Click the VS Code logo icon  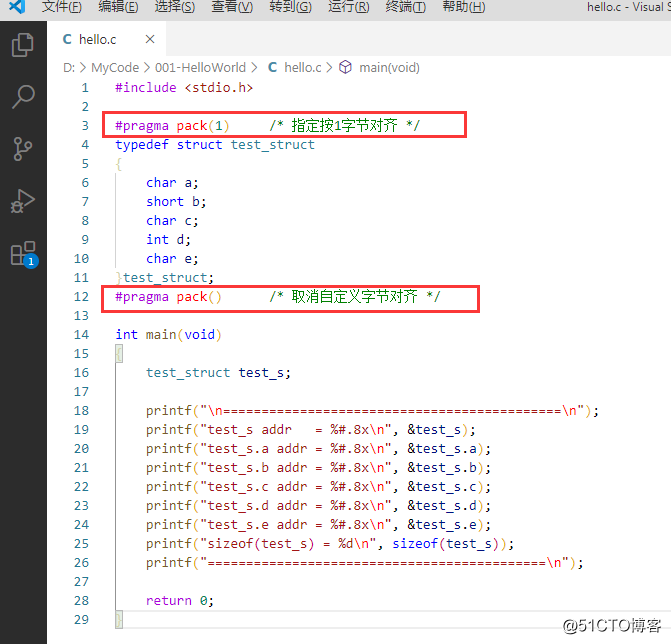[x=17, y=7]
